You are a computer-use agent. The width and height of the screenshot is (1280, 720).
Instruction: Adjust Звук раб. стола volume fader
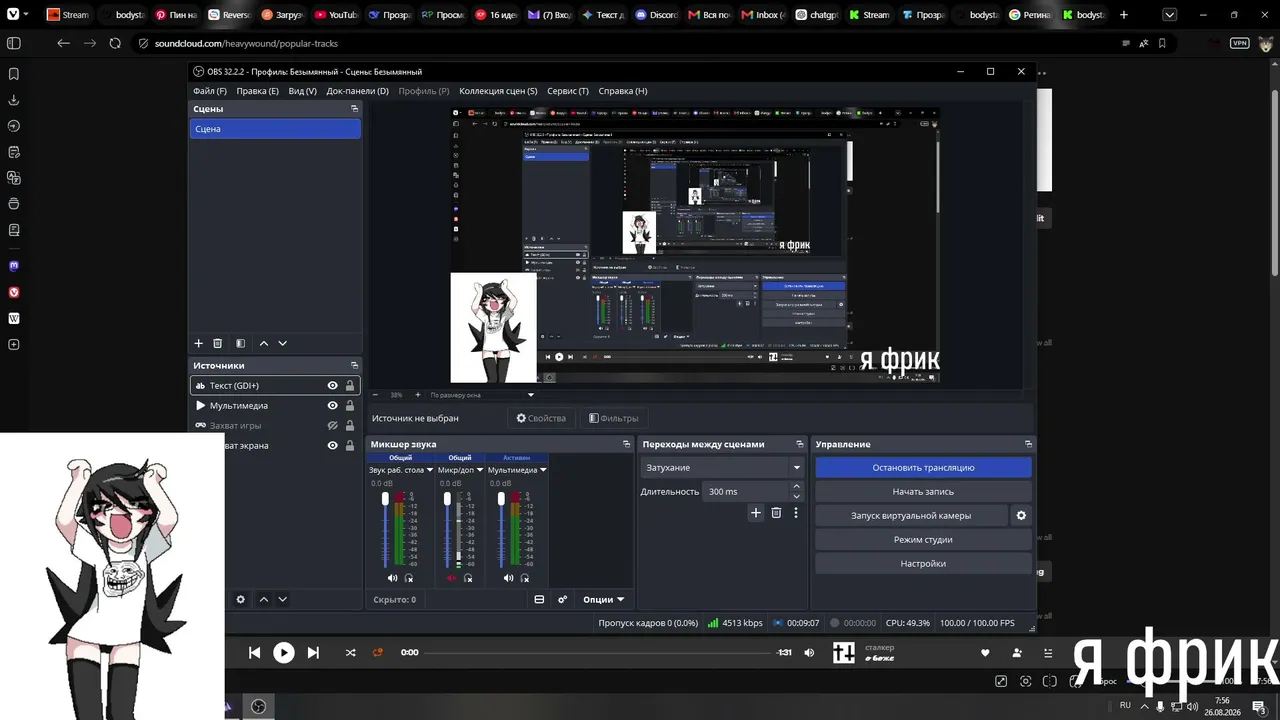pos(385,500)
